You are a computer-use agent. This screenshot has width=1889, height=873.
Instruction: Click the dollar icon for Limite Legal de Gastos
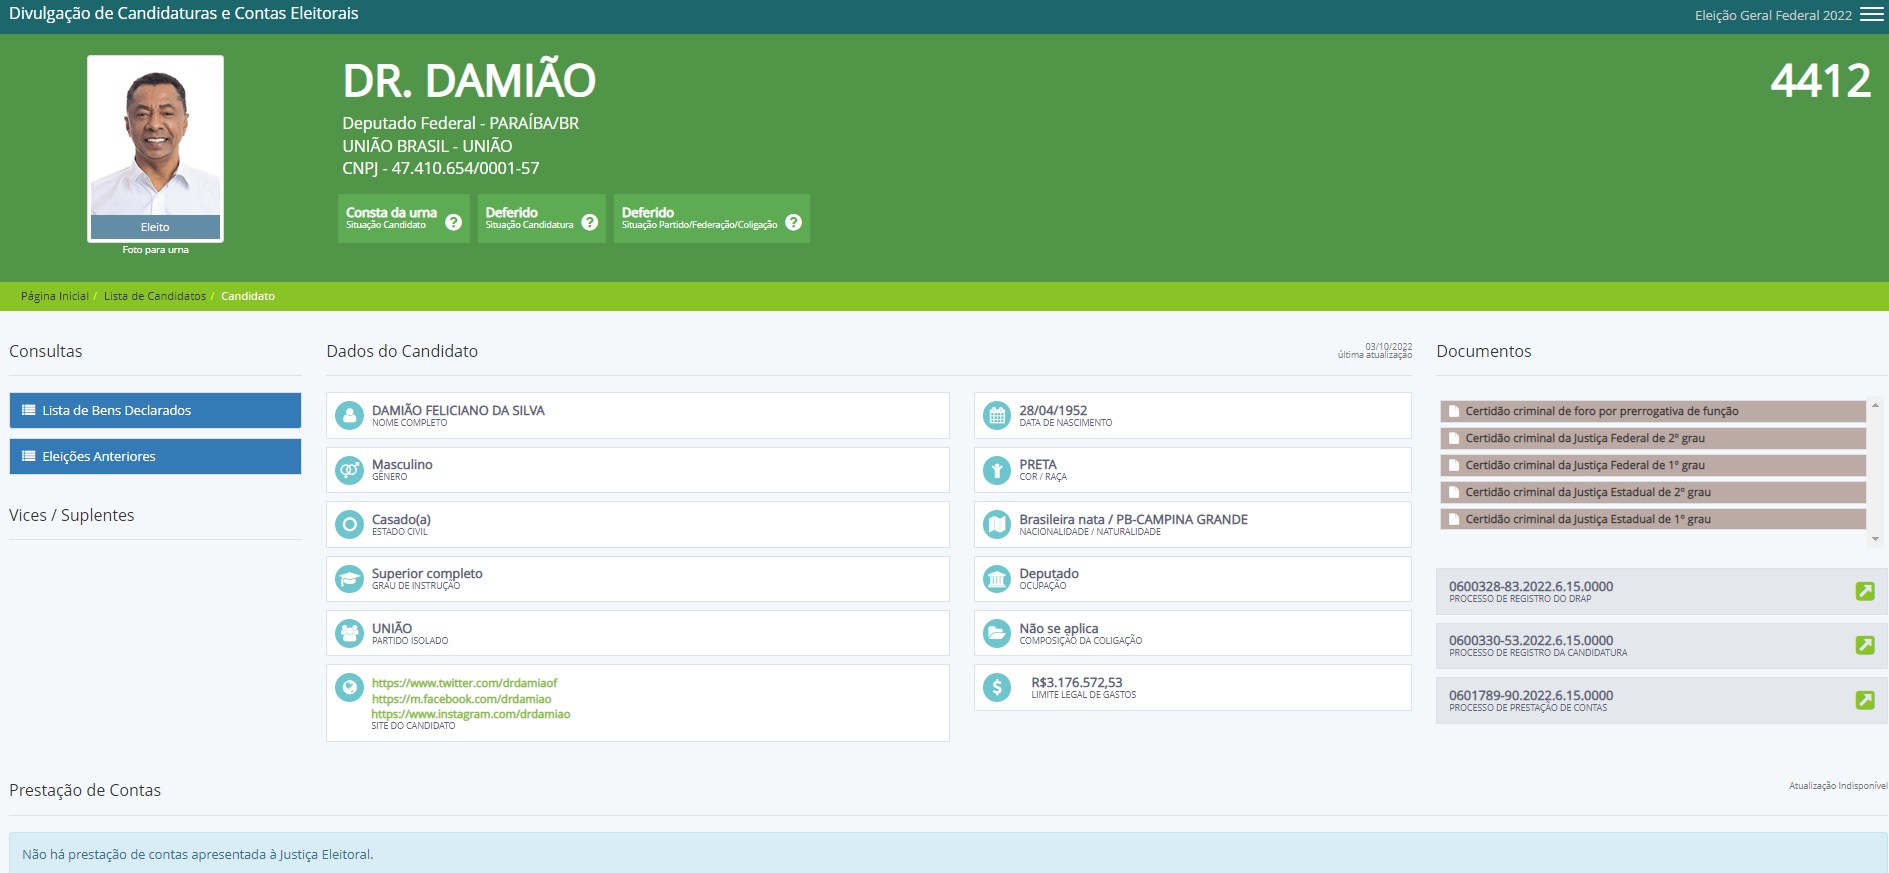[997, 688]
